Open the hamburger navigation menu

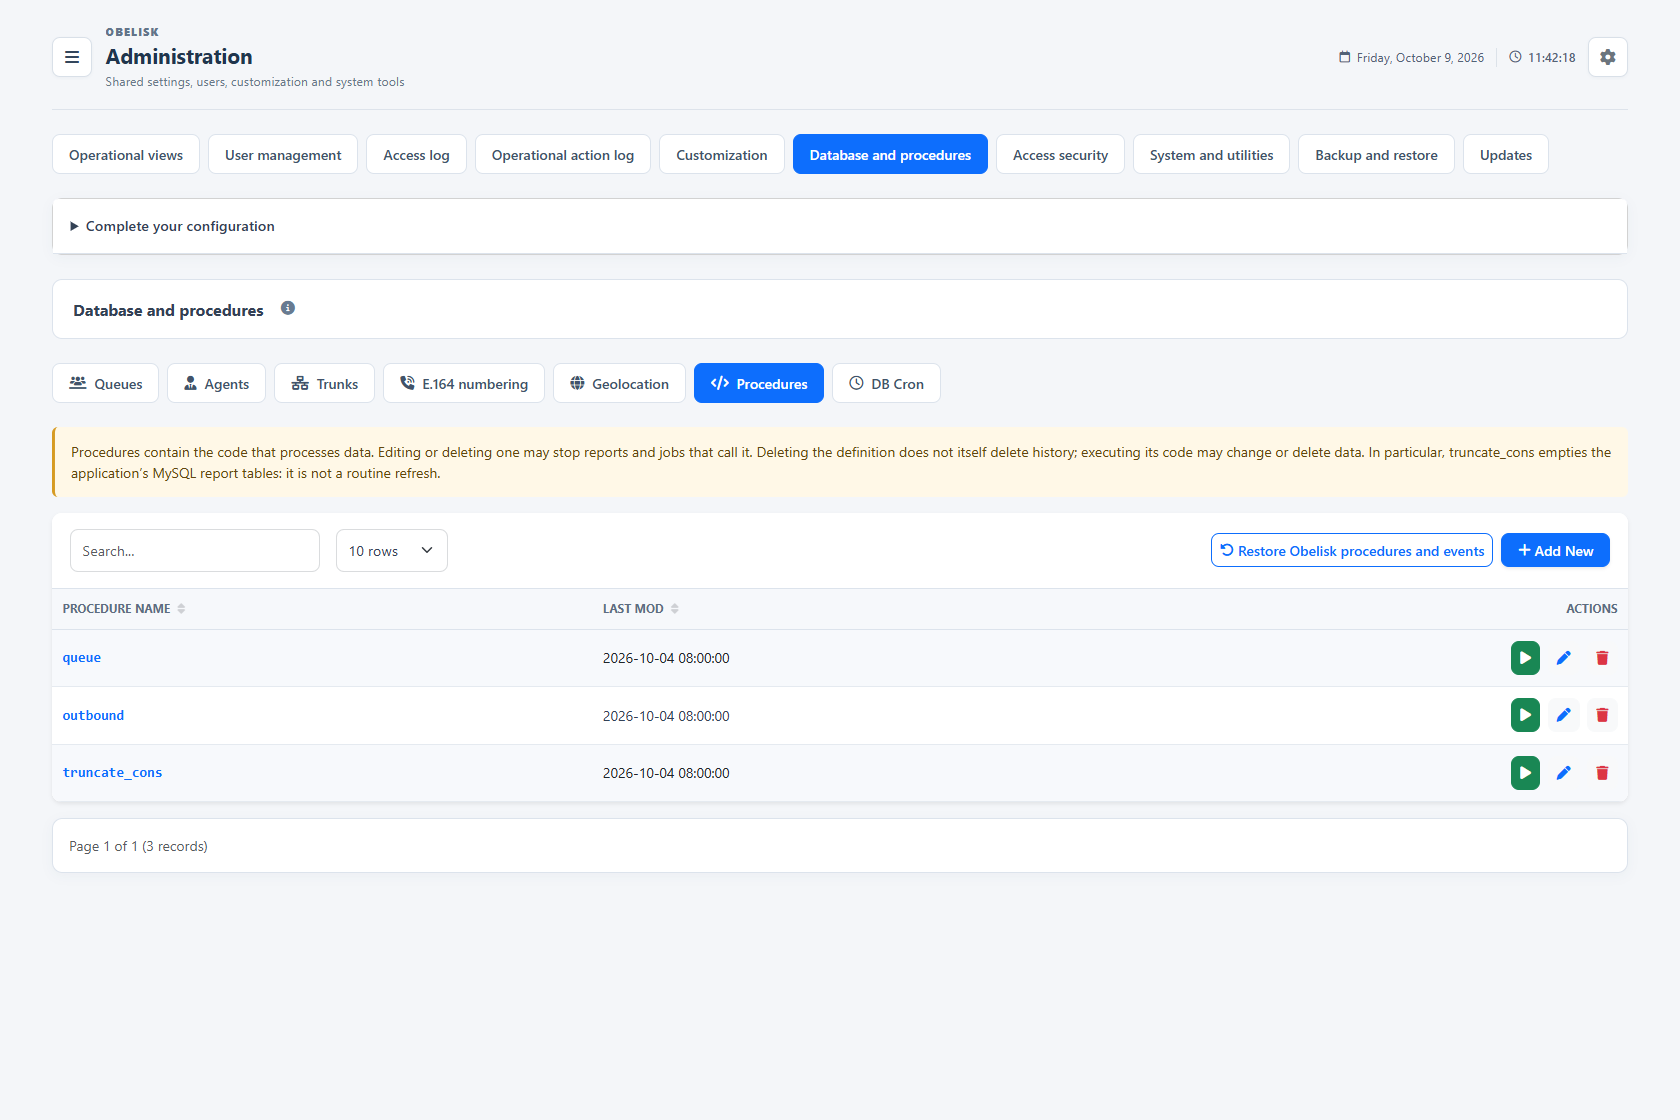[x=72, y=57]
